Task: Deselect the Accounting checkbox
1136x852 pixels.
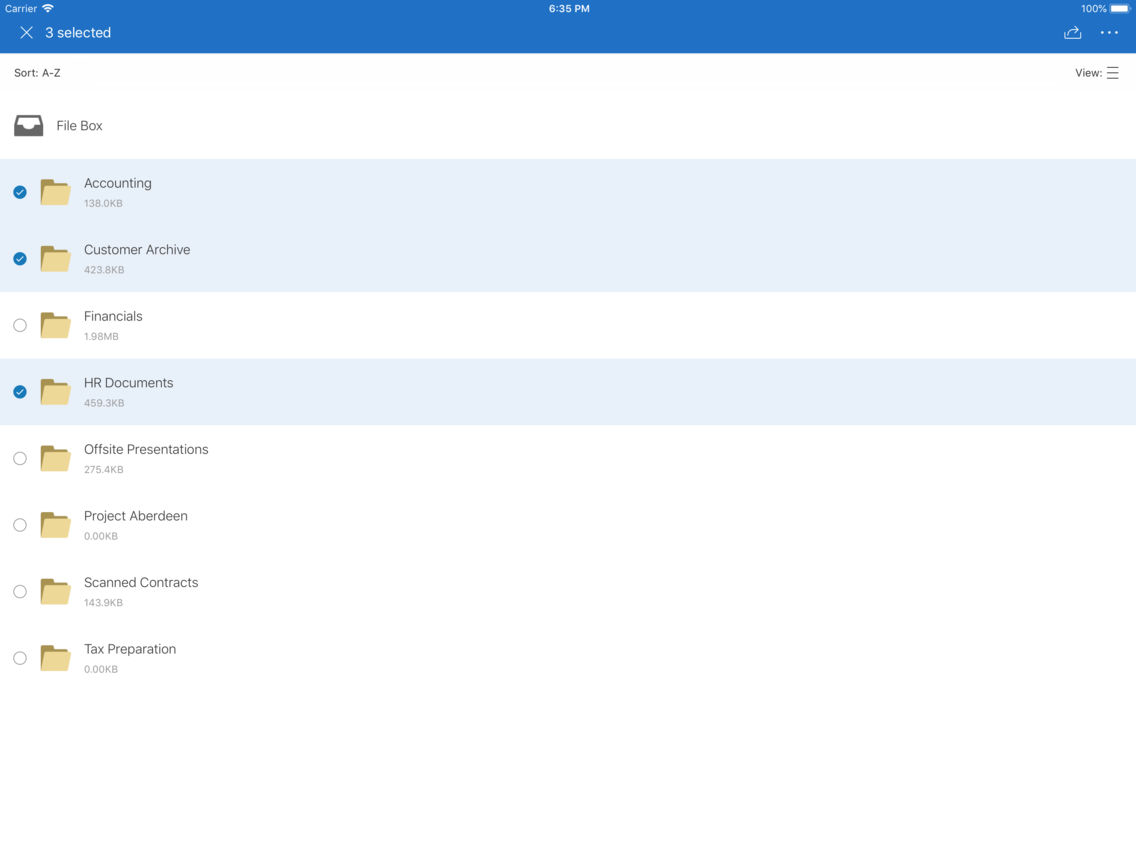Action: click(x=19, y=192)
